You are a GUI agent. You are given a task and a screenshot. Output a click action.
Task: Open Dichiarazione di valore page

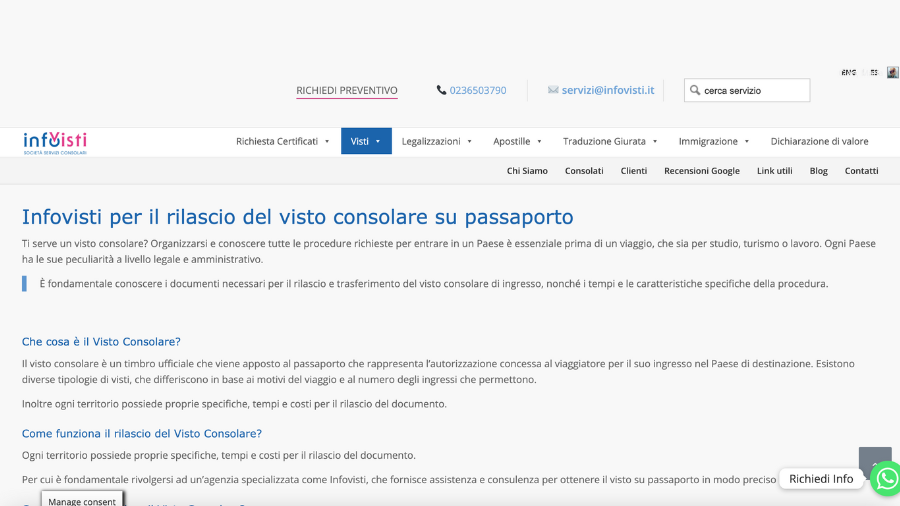point(819,141)
